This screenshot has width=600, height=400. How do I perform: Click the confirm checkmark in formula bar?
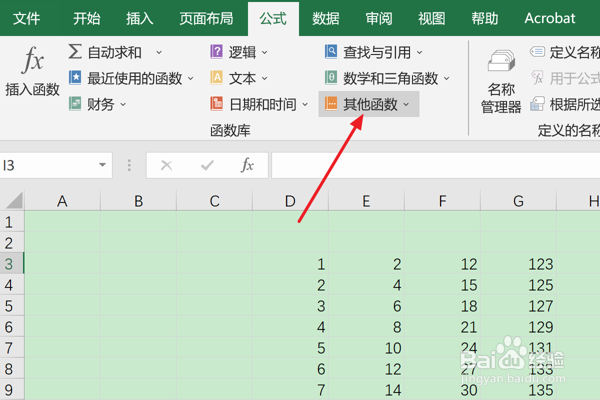point(207,165)
